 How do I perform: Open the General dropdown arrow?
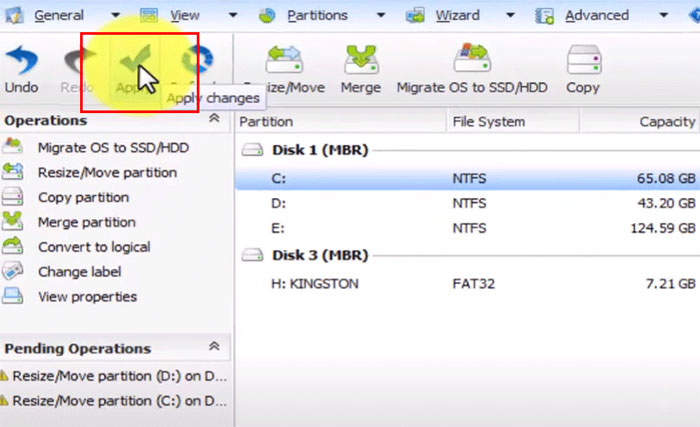(x=115, y=16)
